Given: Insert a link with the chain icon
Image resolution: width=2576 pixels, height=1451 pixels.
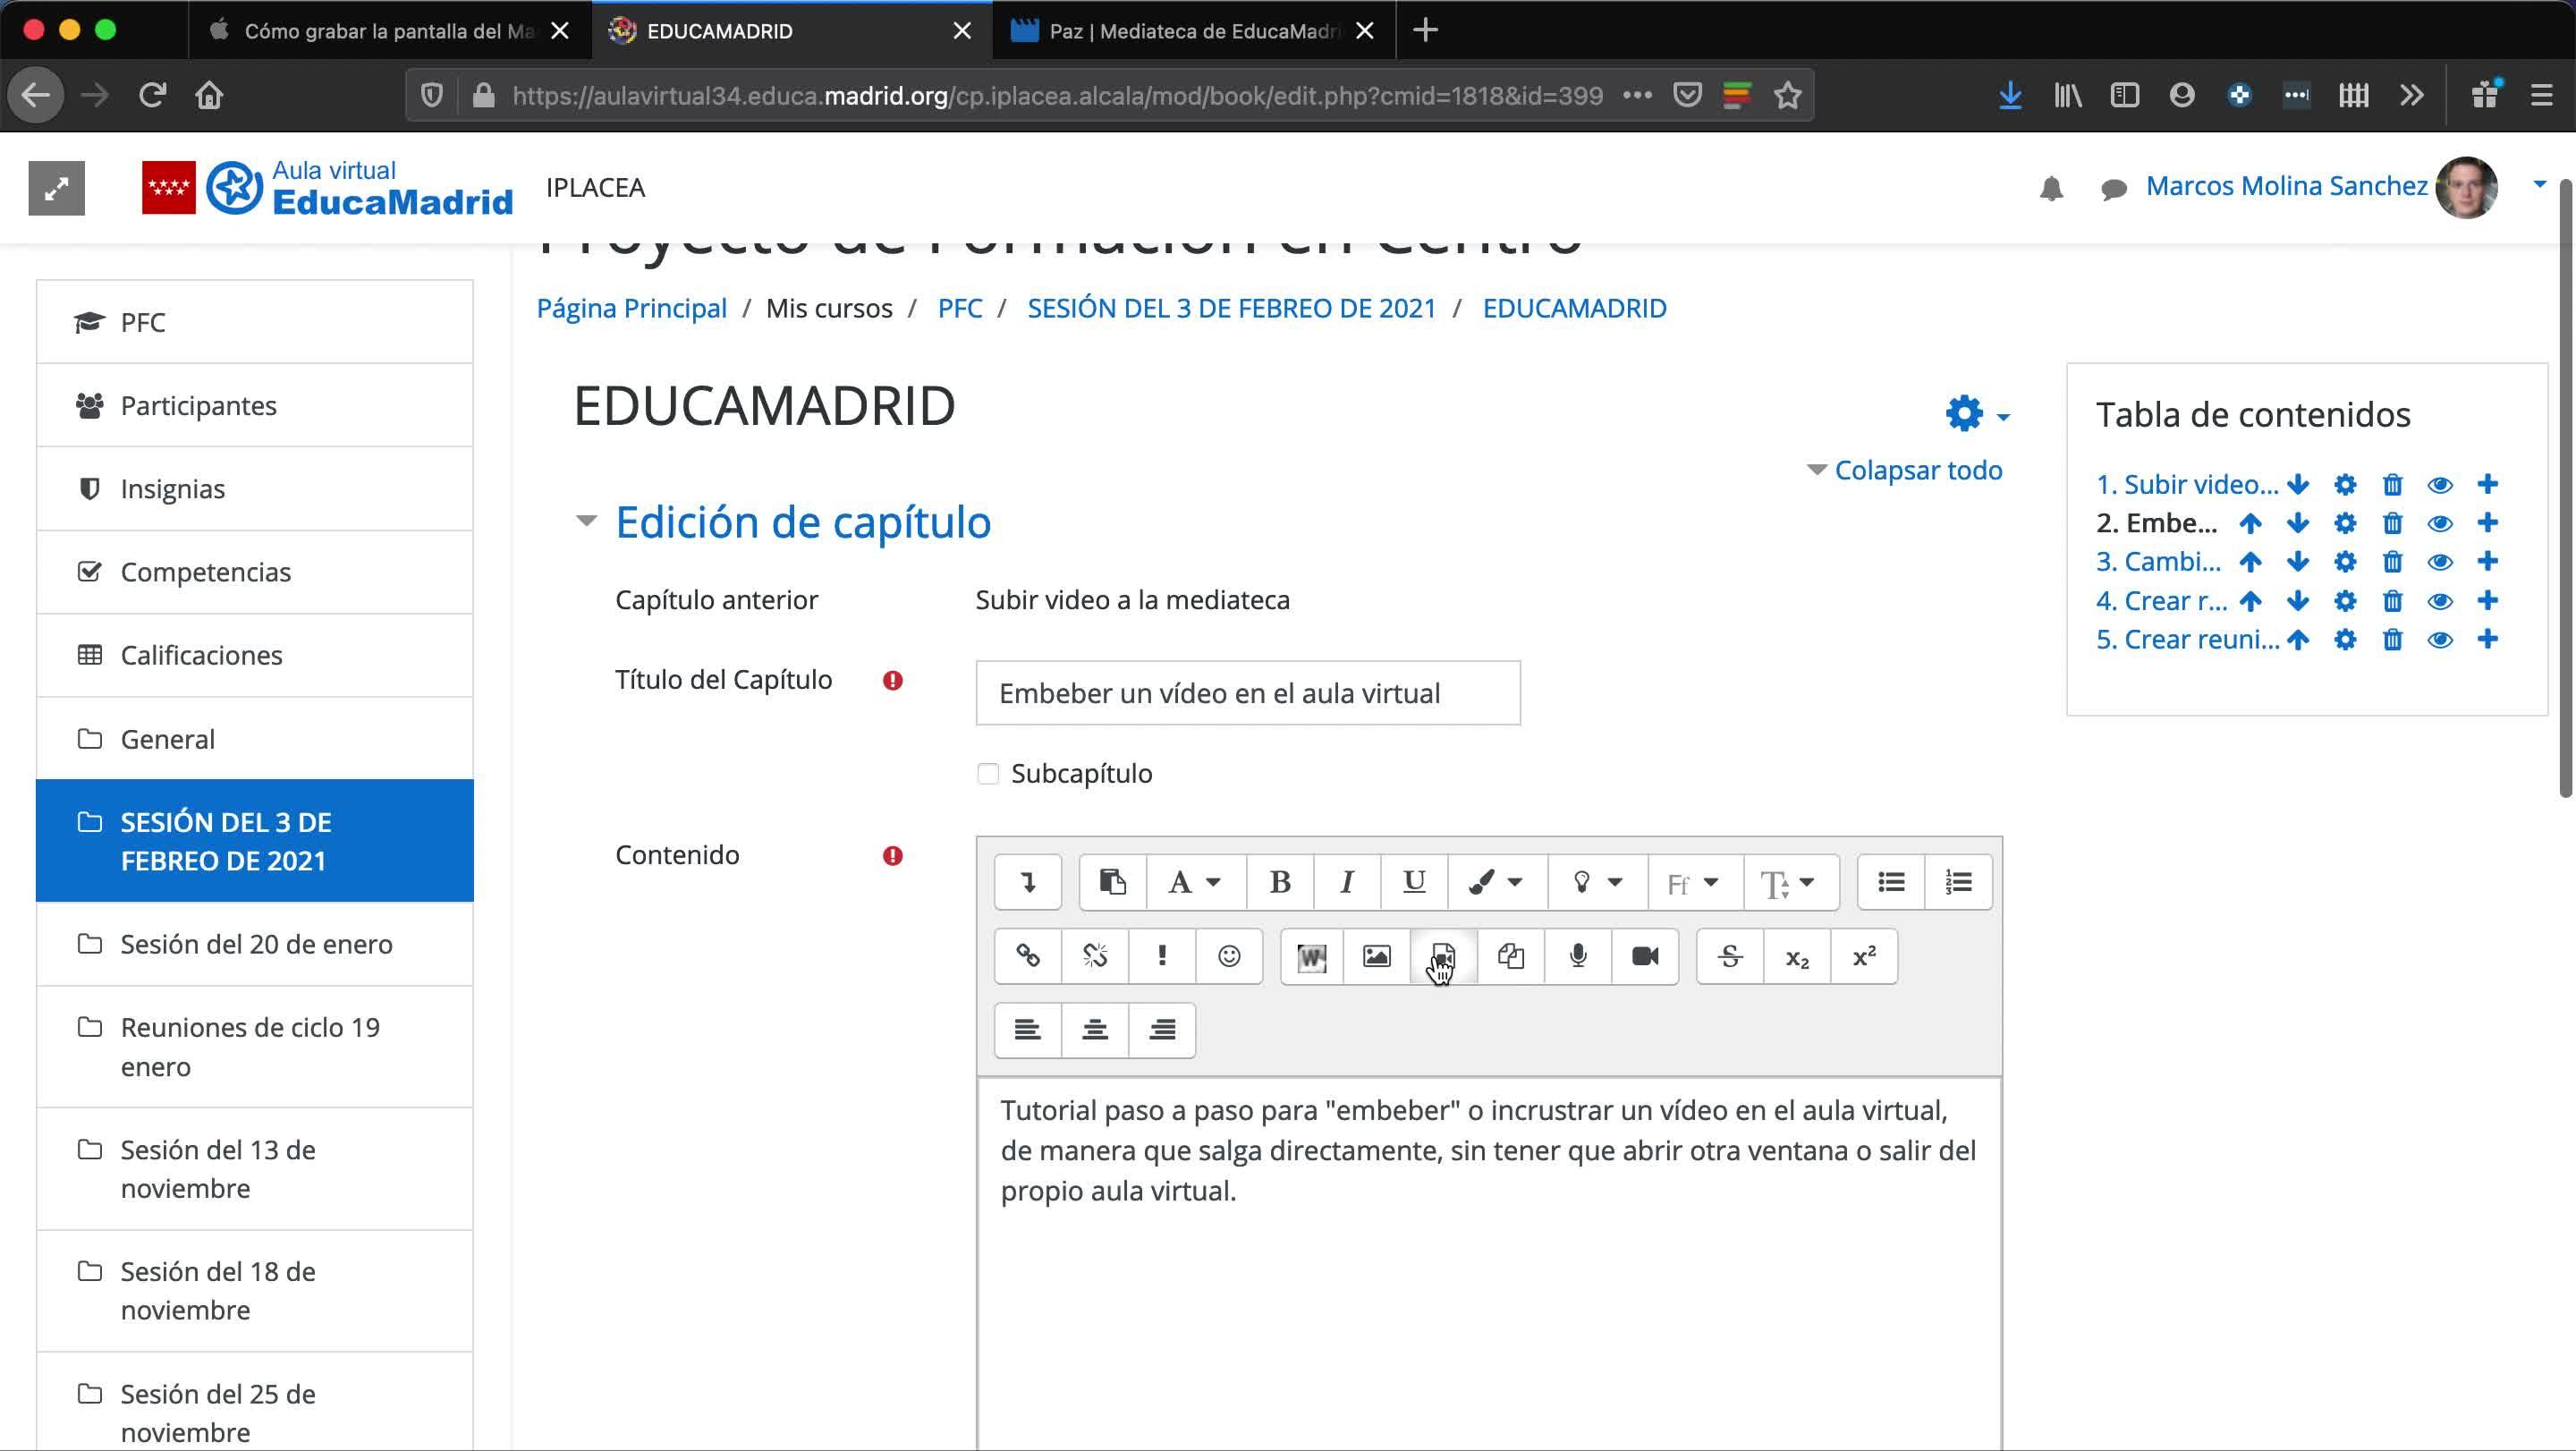Looking at the screenshot, I should (1027, 956).
